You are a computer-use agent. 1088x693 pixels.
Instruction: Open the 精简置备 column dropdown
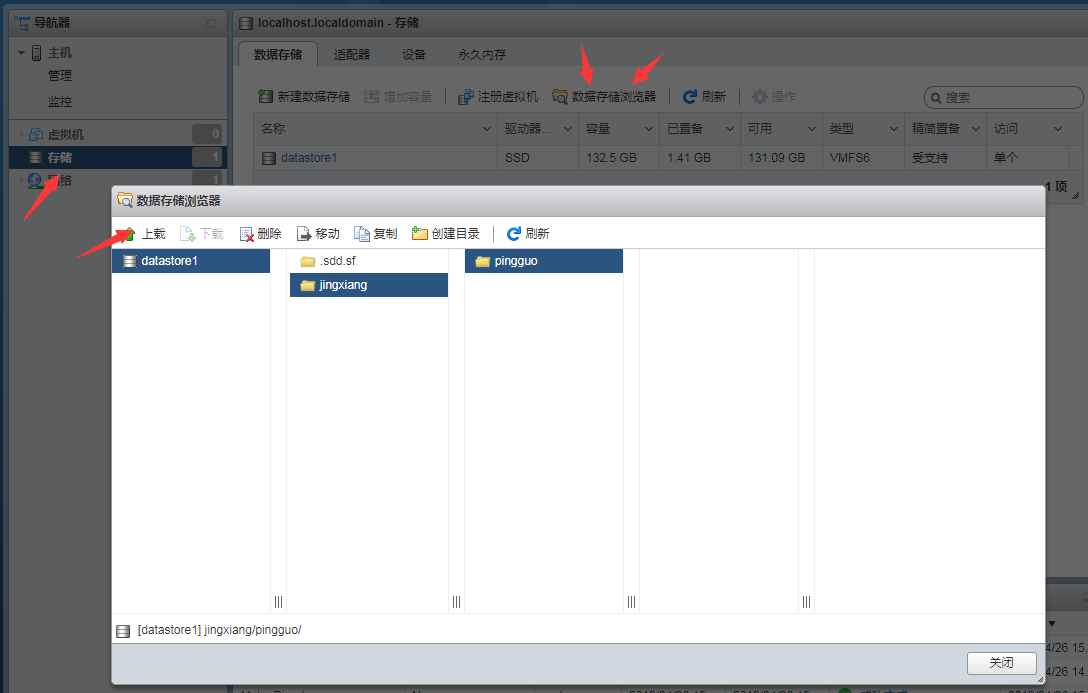pos(976,129)
